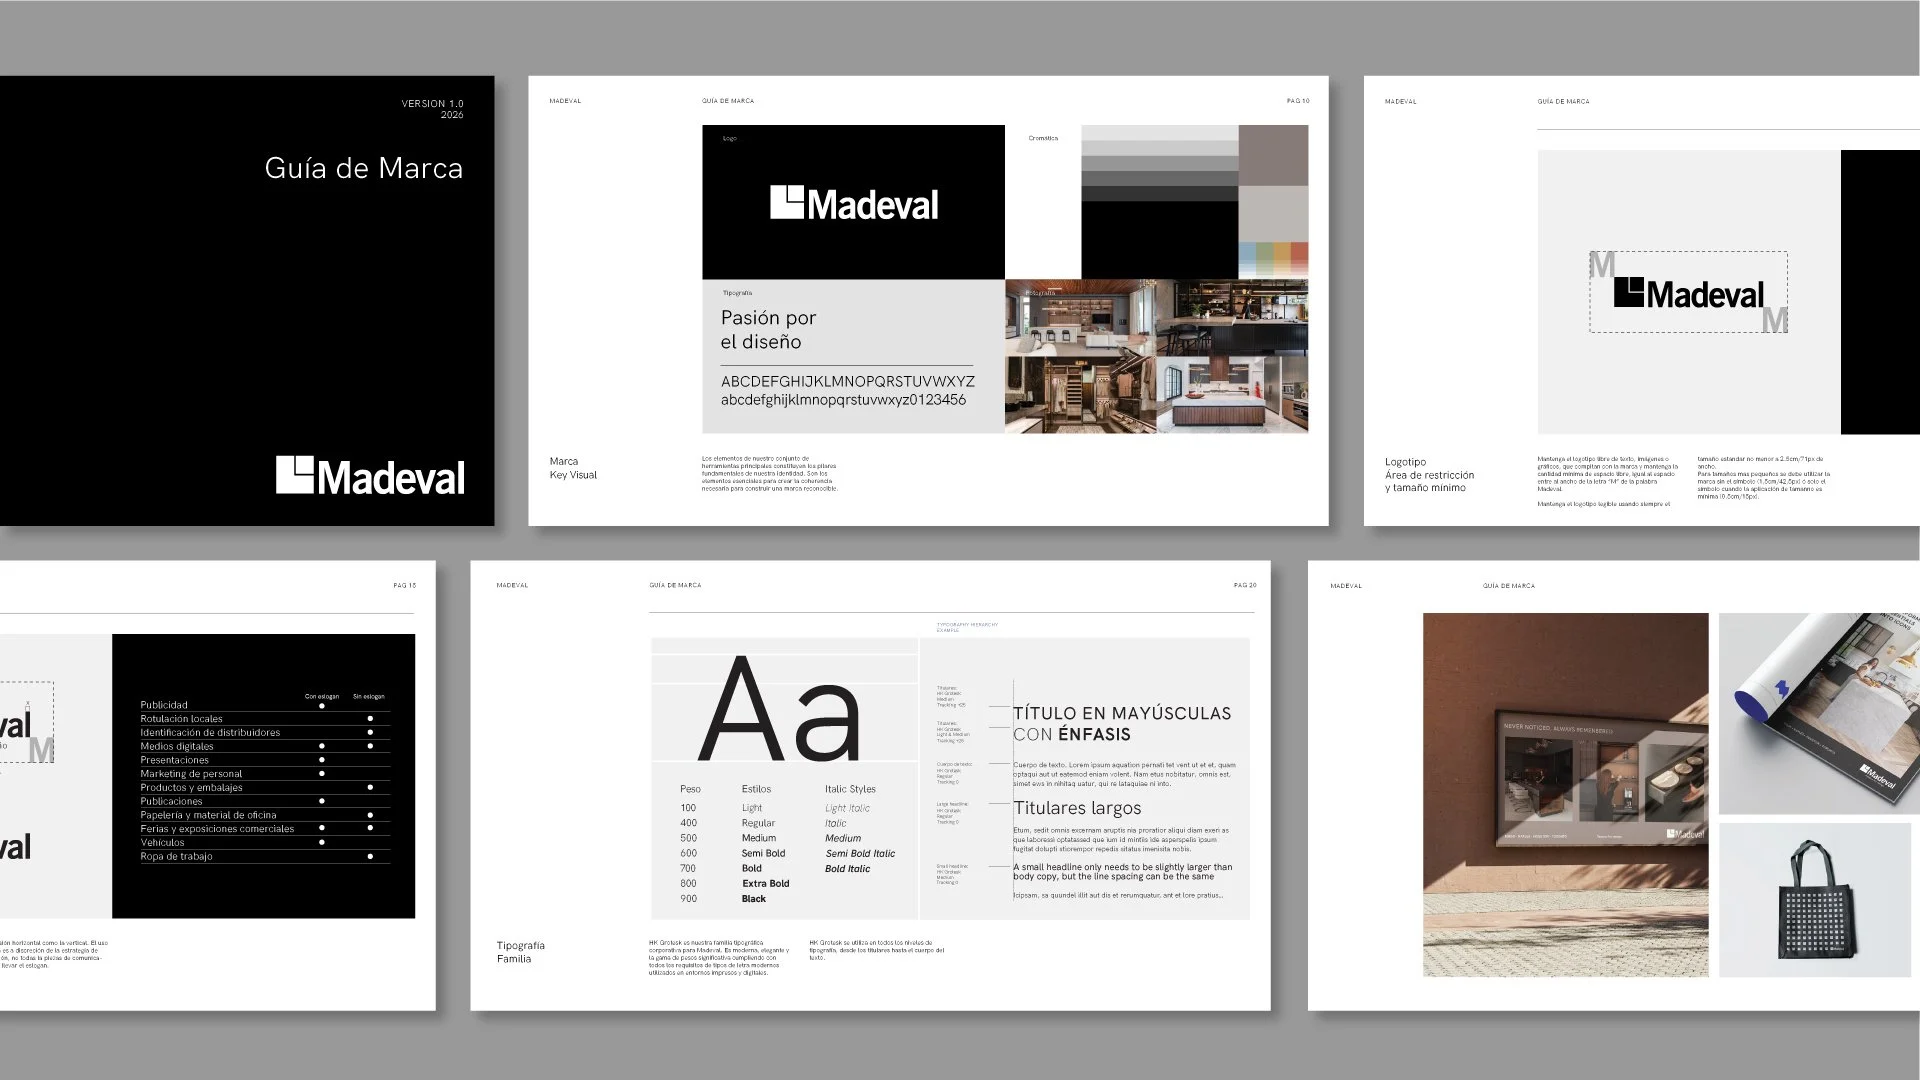Click the "PAG 15" page number
The width and height of the screenshot is (1920, 1080).
pos(404,585)
